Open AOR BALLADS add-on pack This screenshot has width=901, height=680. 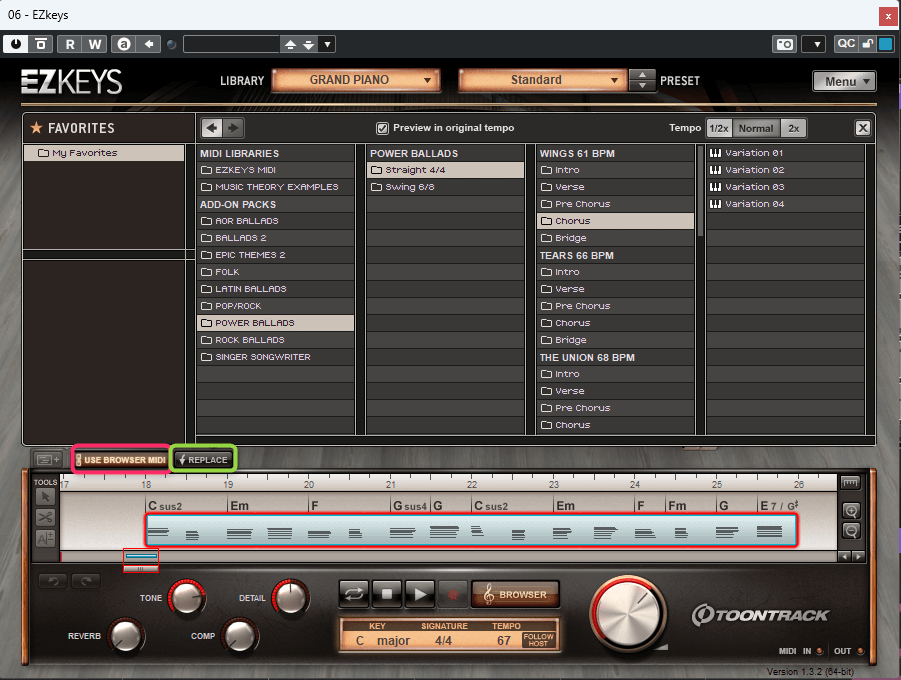coord(275,221)
